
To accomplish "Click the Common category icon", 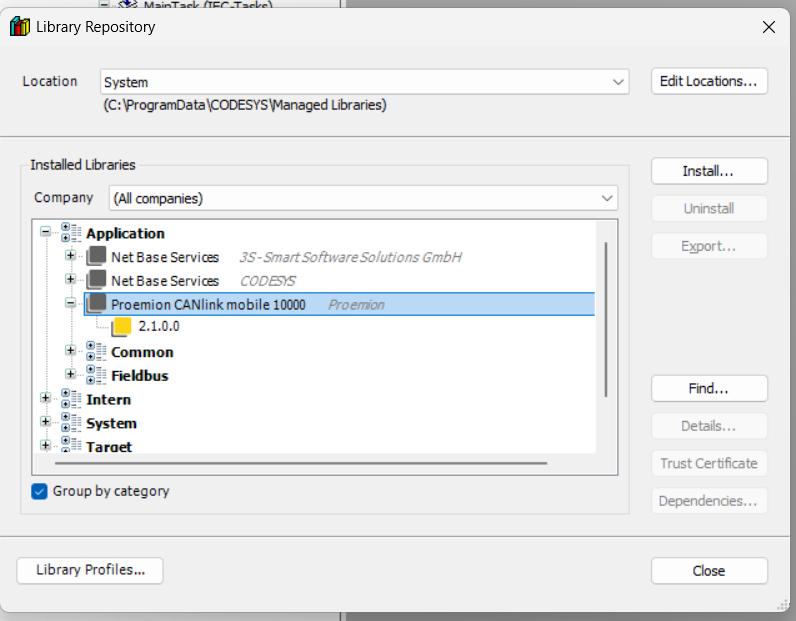I will tap(96, 352).
